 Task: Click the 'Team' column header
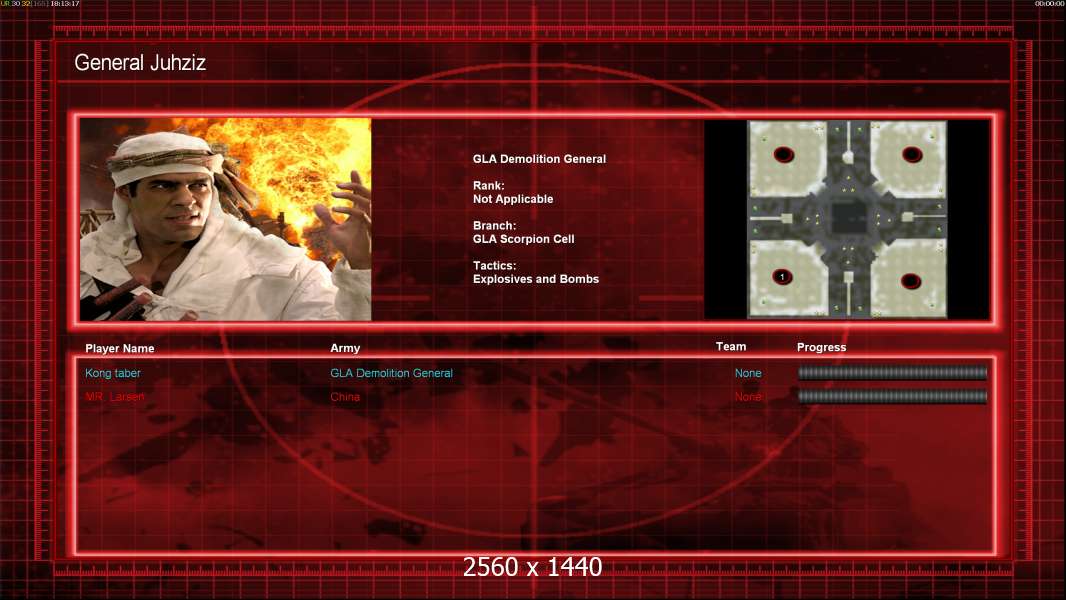731,347
